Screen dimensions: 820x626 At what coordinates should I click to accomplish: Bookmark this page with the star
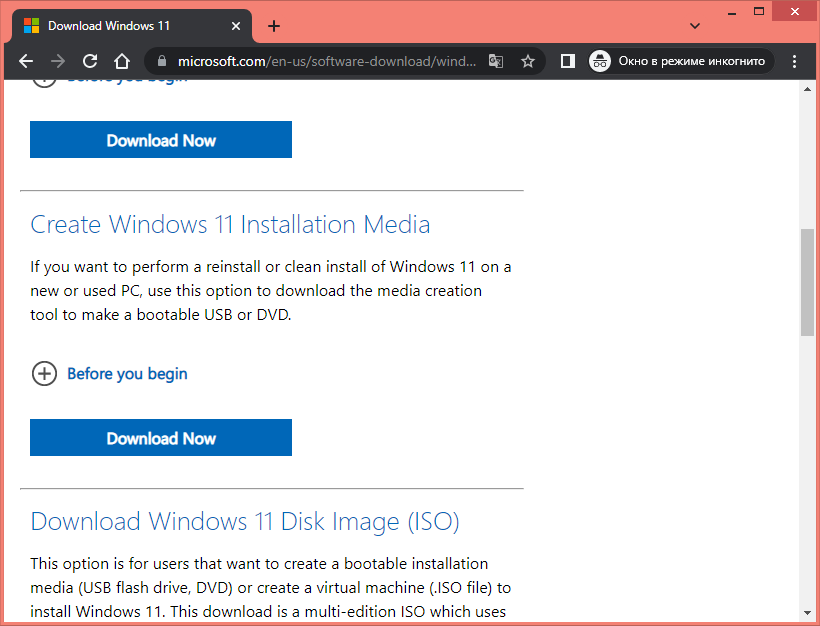click(528, 61)
